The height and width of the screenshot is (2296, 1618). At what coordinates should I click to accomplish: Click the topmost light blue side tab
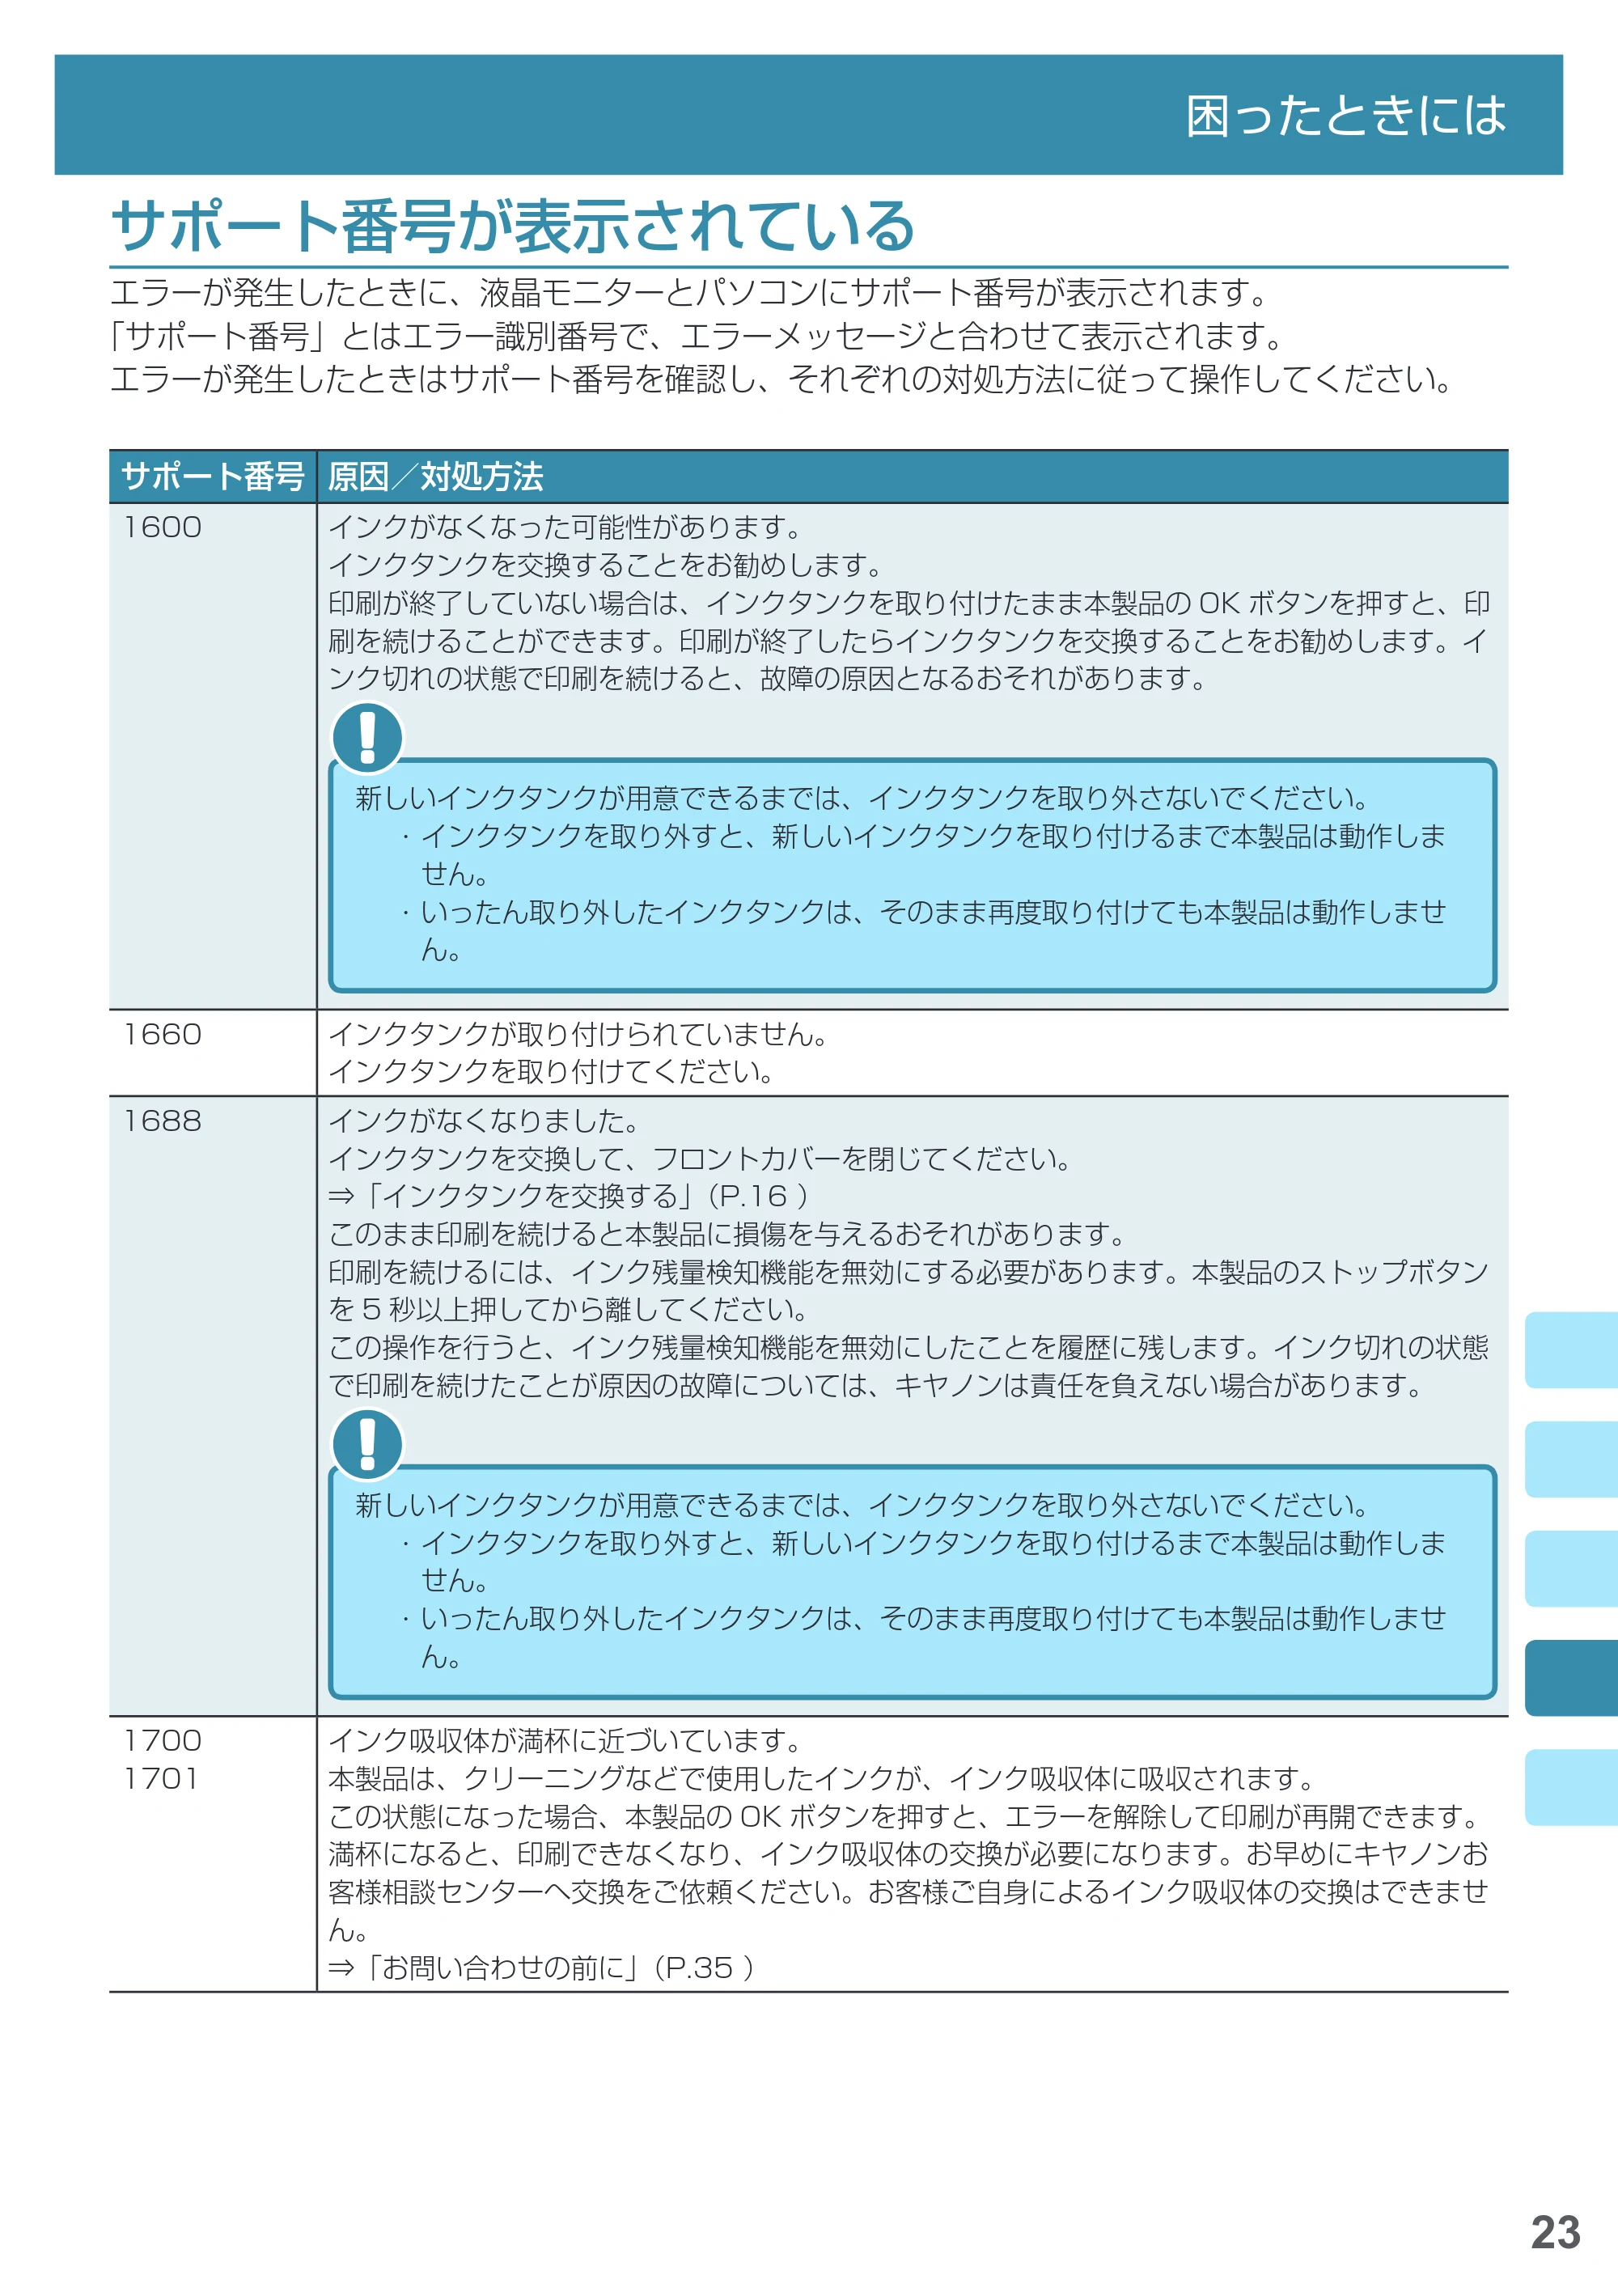[1571, 1350]
